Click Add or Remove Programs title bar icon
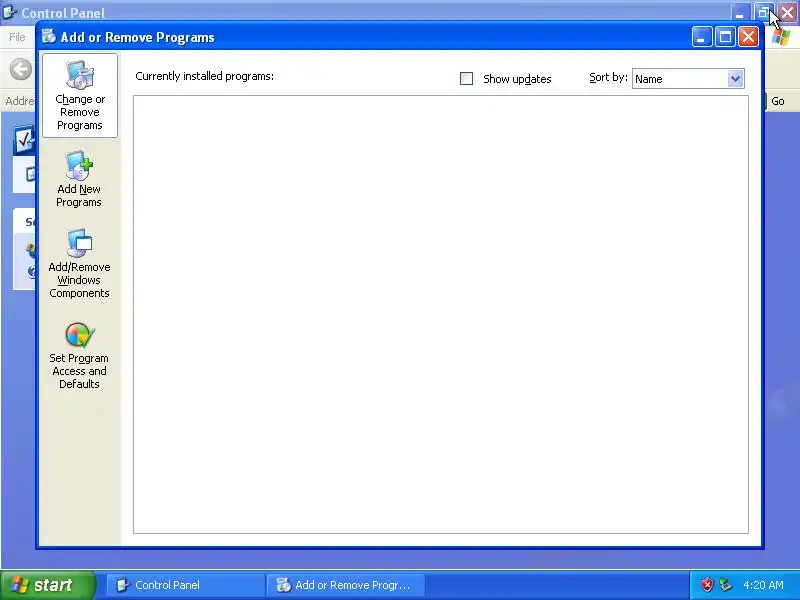 [48, 36]
